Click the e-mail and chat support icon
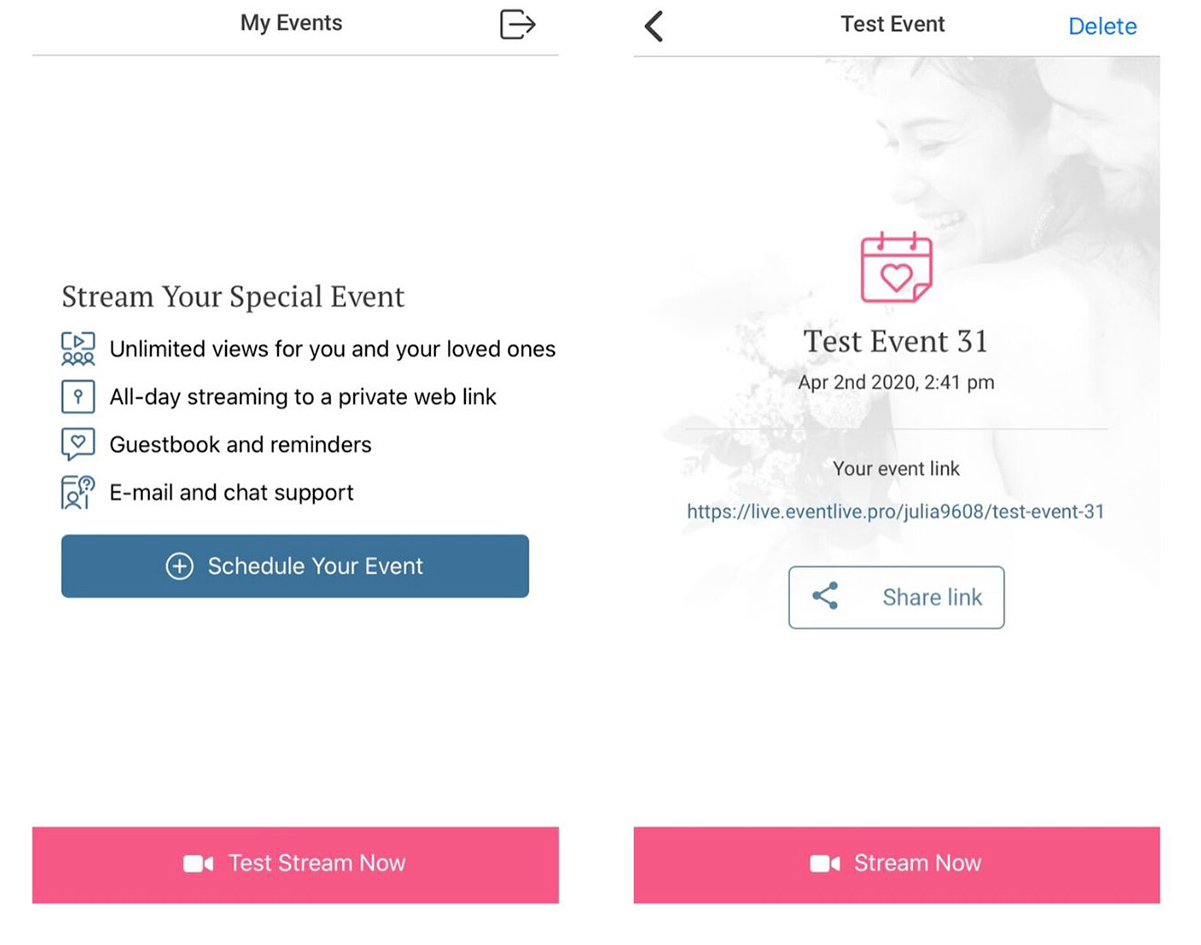Image resolution: width=1201 pixels, height=945 pixels. click(x=78, y=493)
